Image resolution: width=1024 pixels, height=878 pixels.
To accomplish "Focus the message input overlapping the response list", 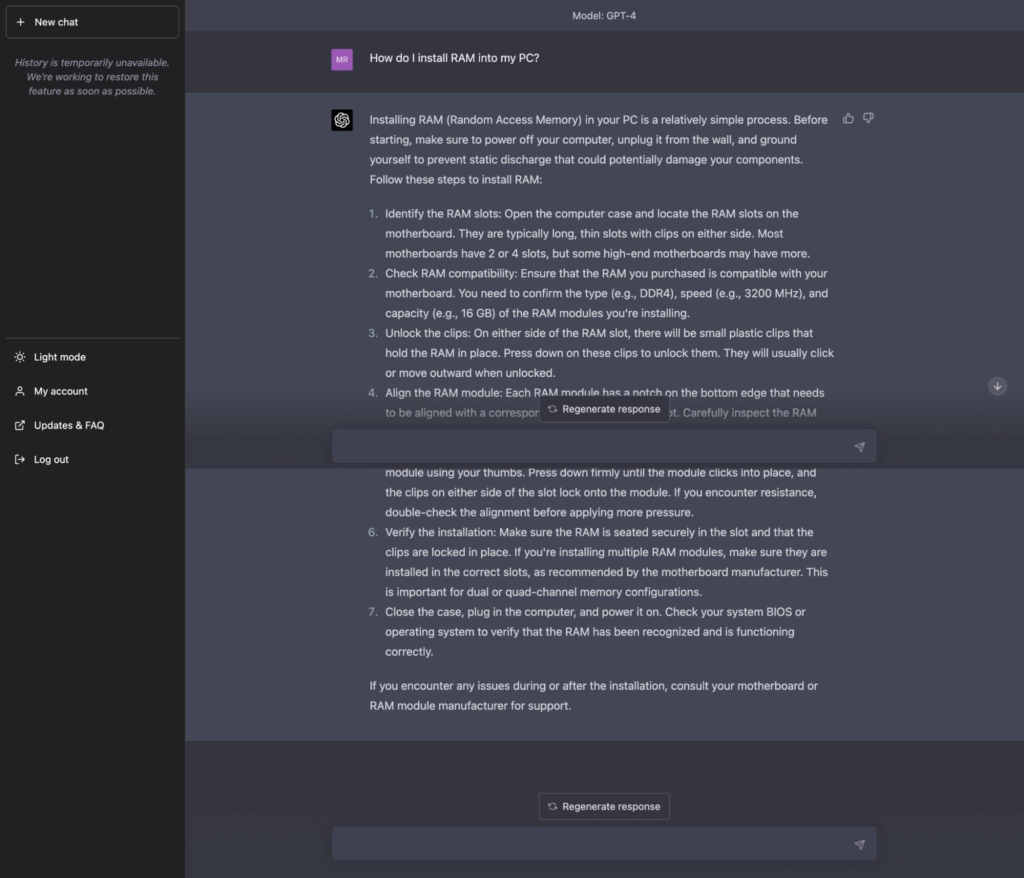I will (590, 447).
